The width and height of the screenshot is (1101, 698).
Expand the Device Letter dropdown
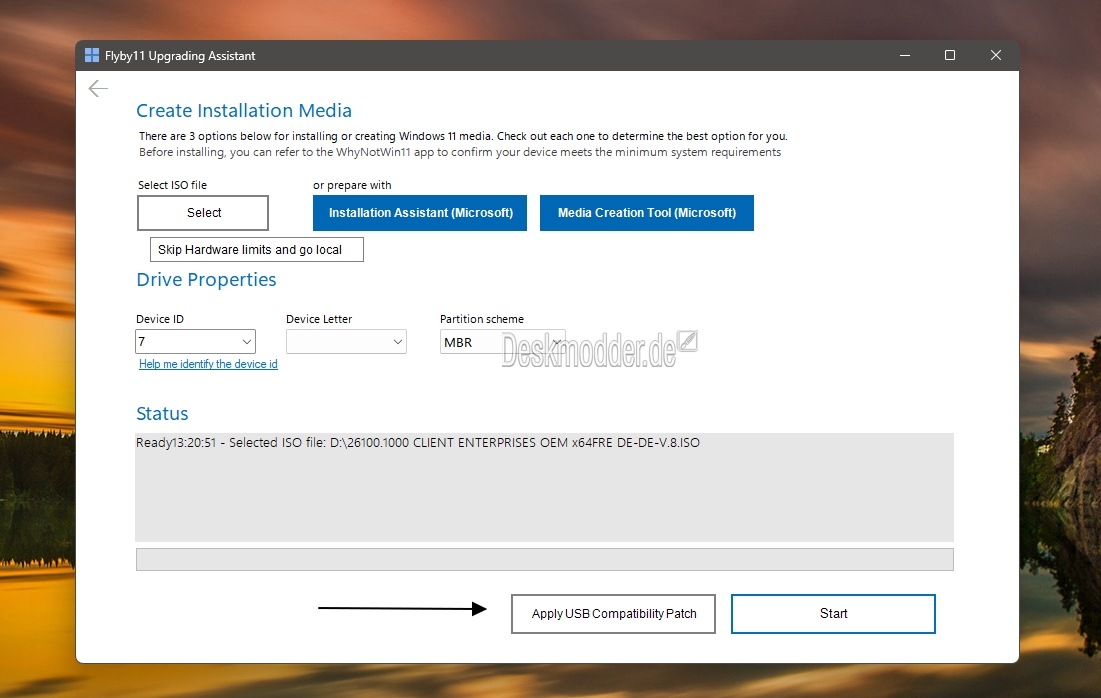pyautogui.click(x=346, y=342)
